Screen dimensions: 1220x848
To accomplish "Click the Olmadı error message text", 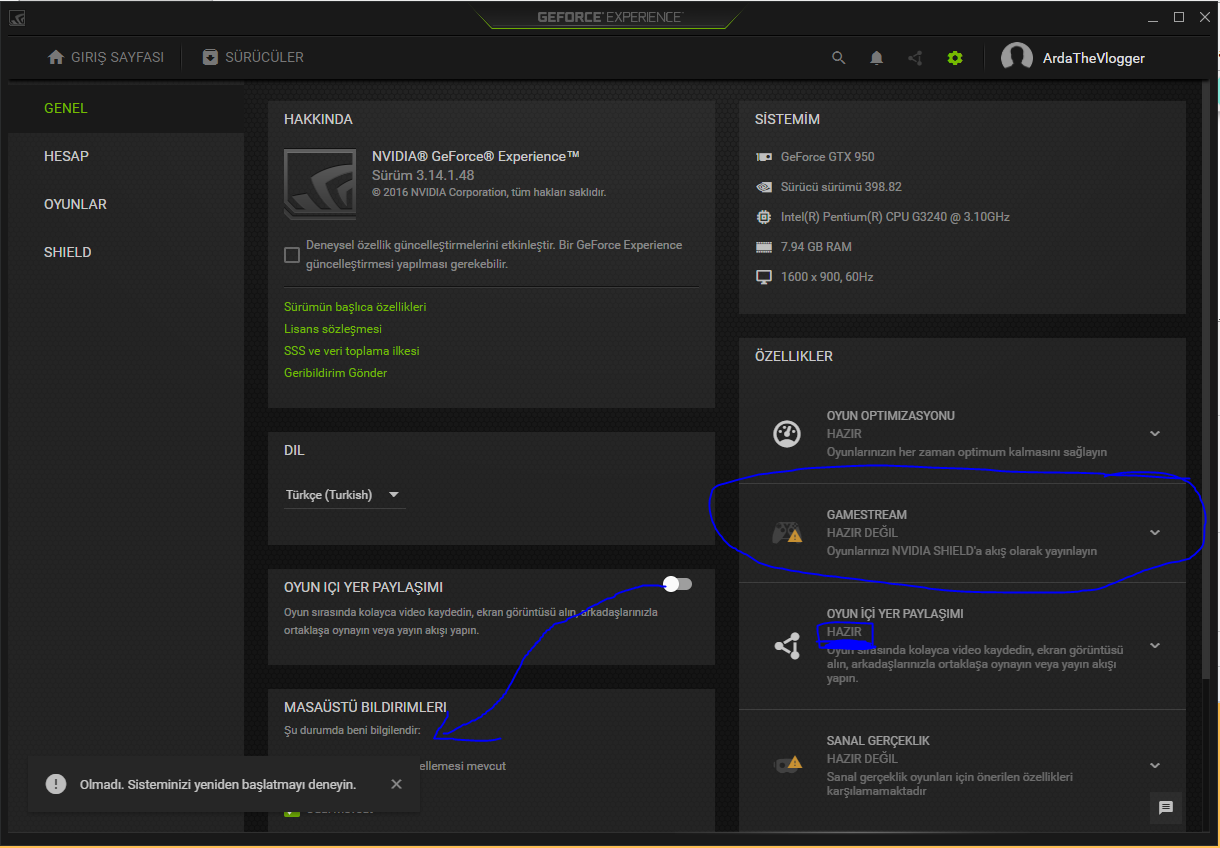I will (218, 784).
